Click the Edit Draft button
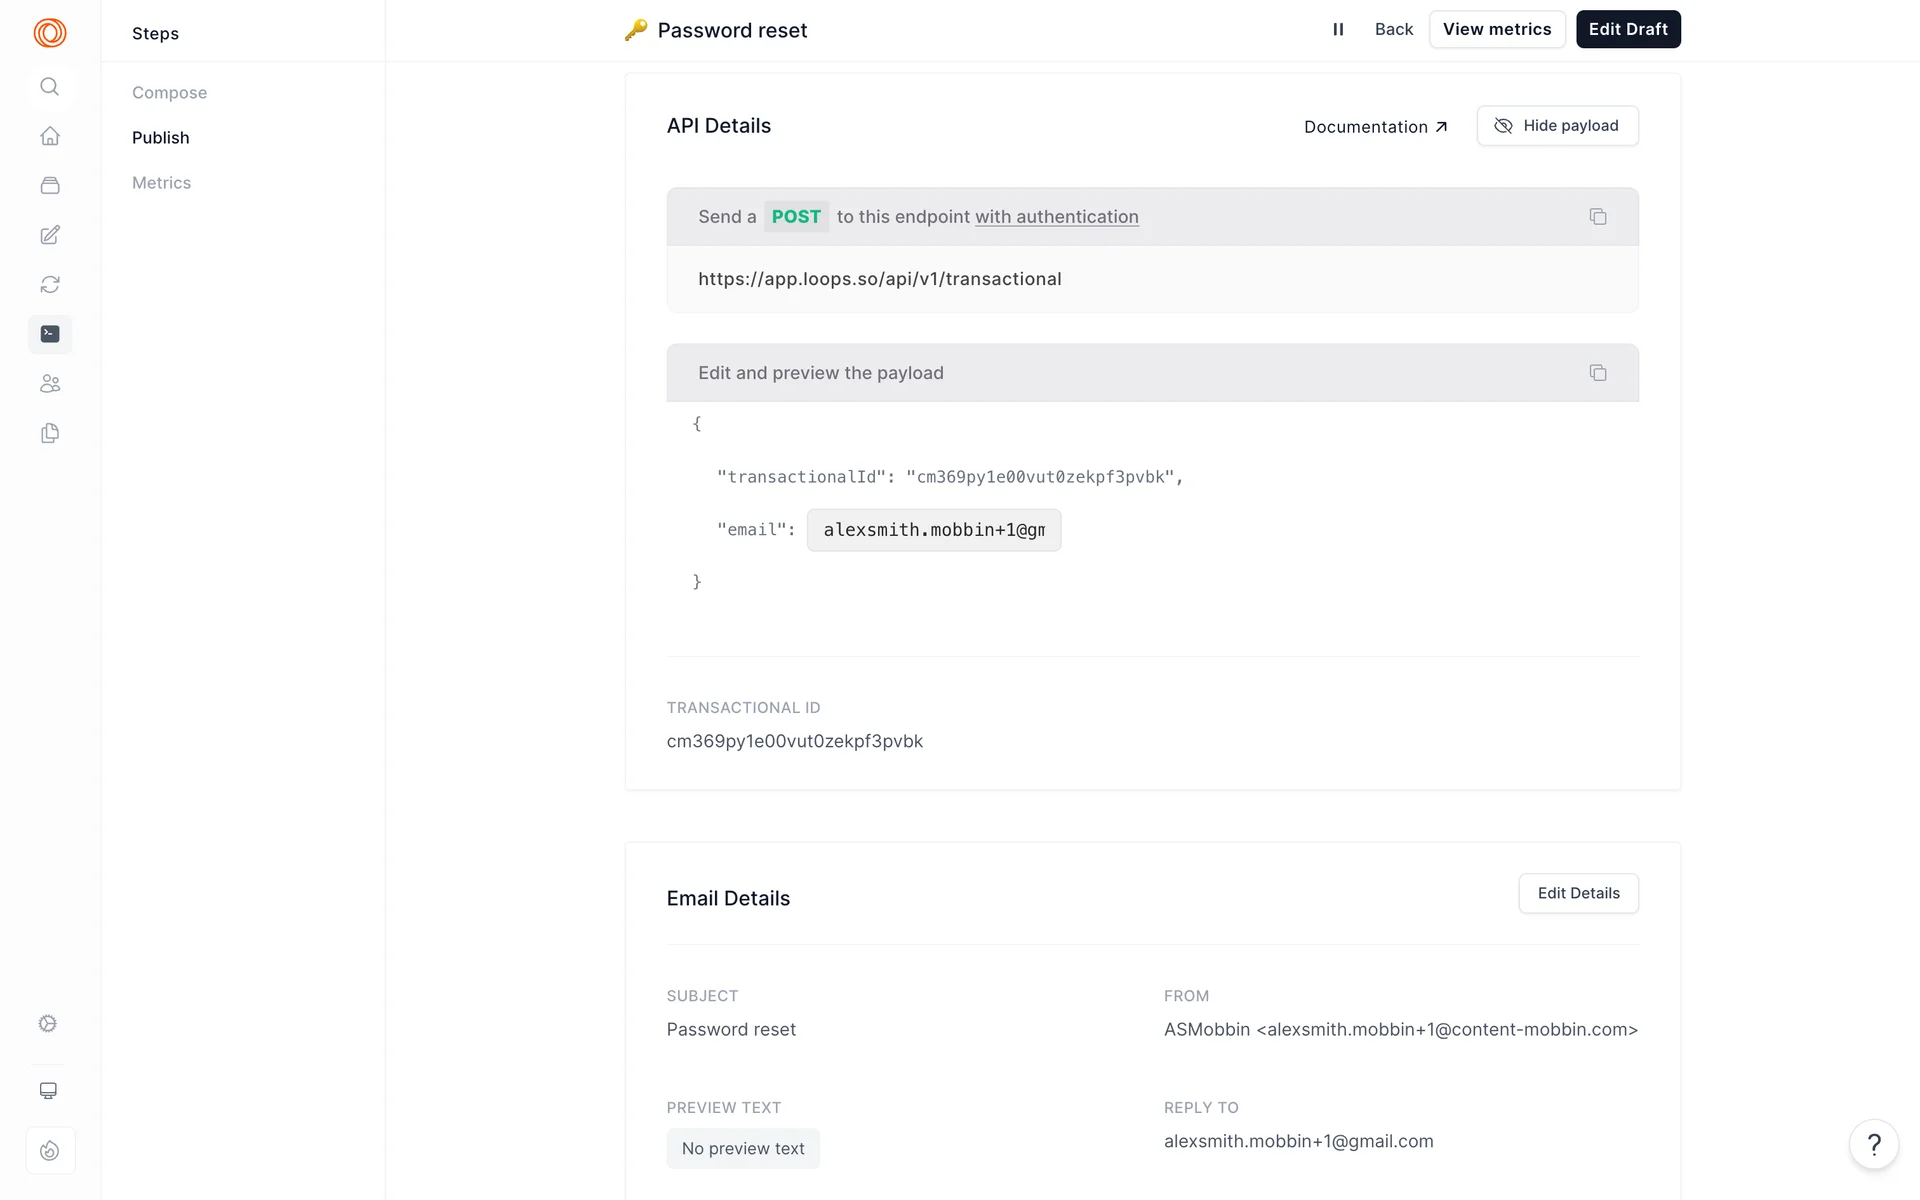Screen dimensions: 1920x1200 [x=1627, y=30]
